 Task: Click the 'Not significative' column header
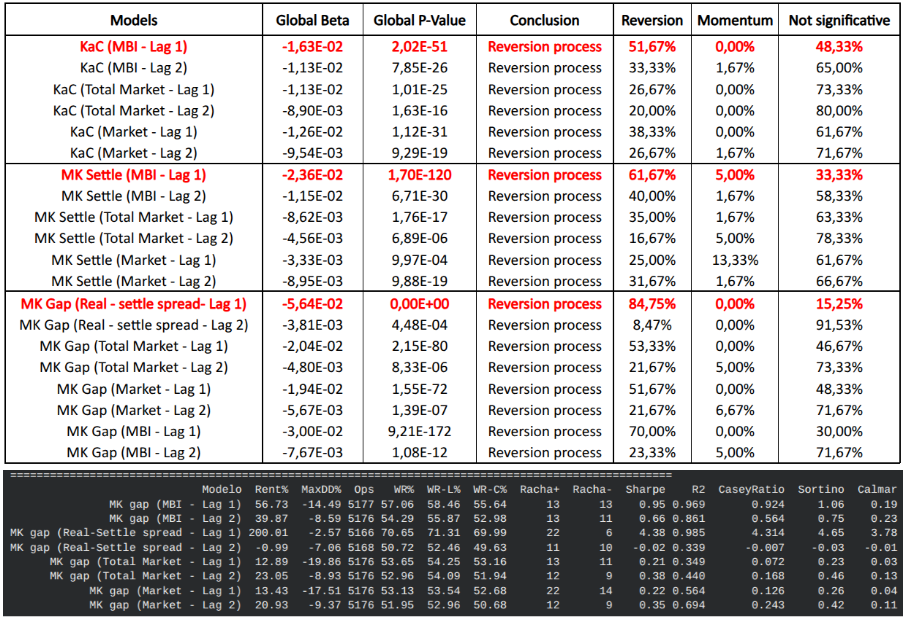tap(839, 20)
